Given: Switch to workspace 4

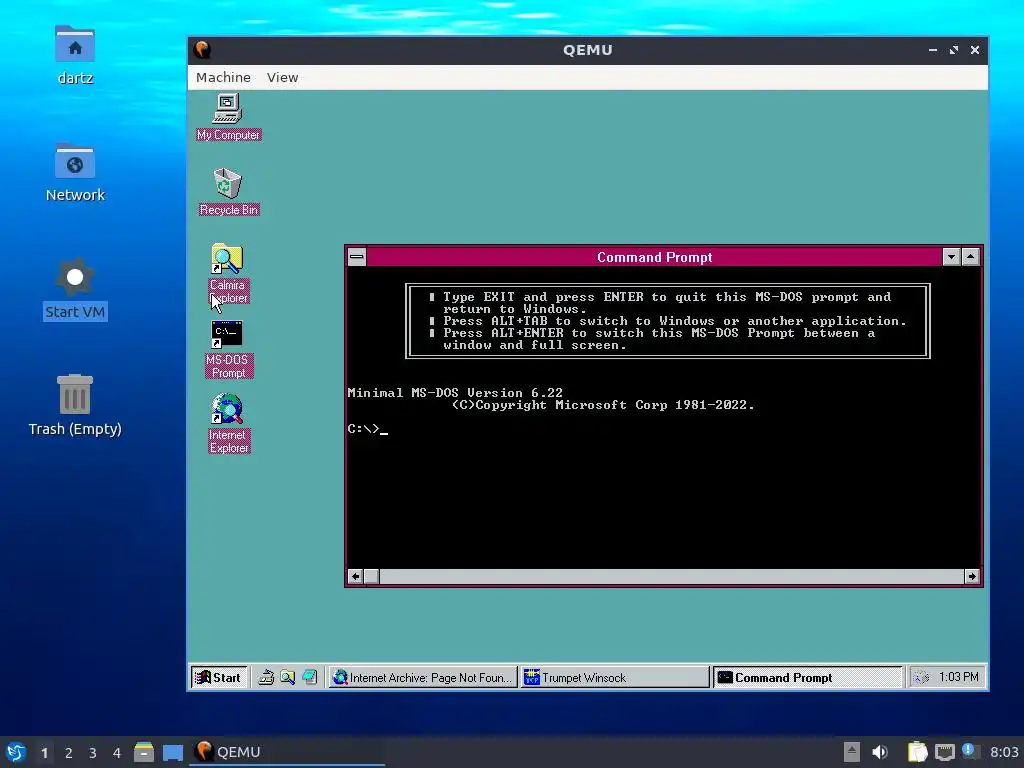Looking at the screenshot, I should [x=117, y=752].
